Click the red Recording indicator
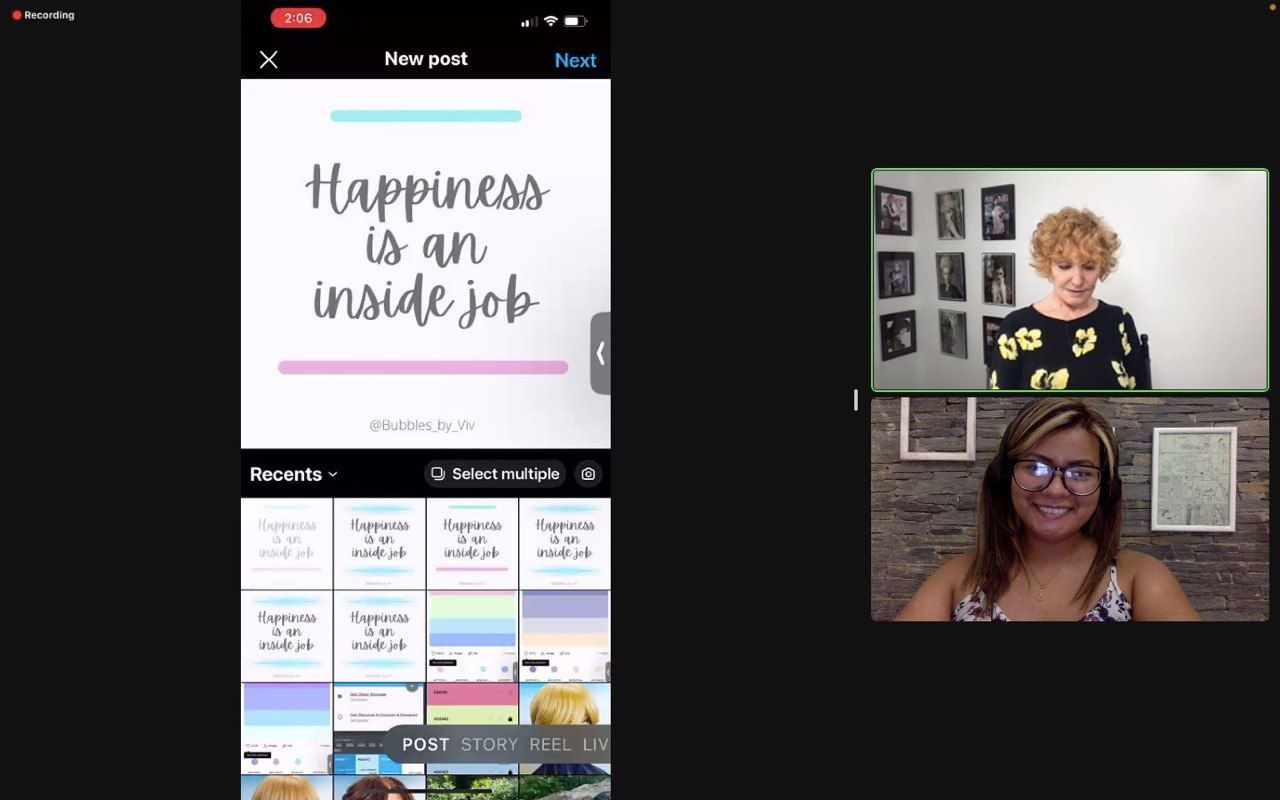This screenshot has height=800, width=1280. 43,15
